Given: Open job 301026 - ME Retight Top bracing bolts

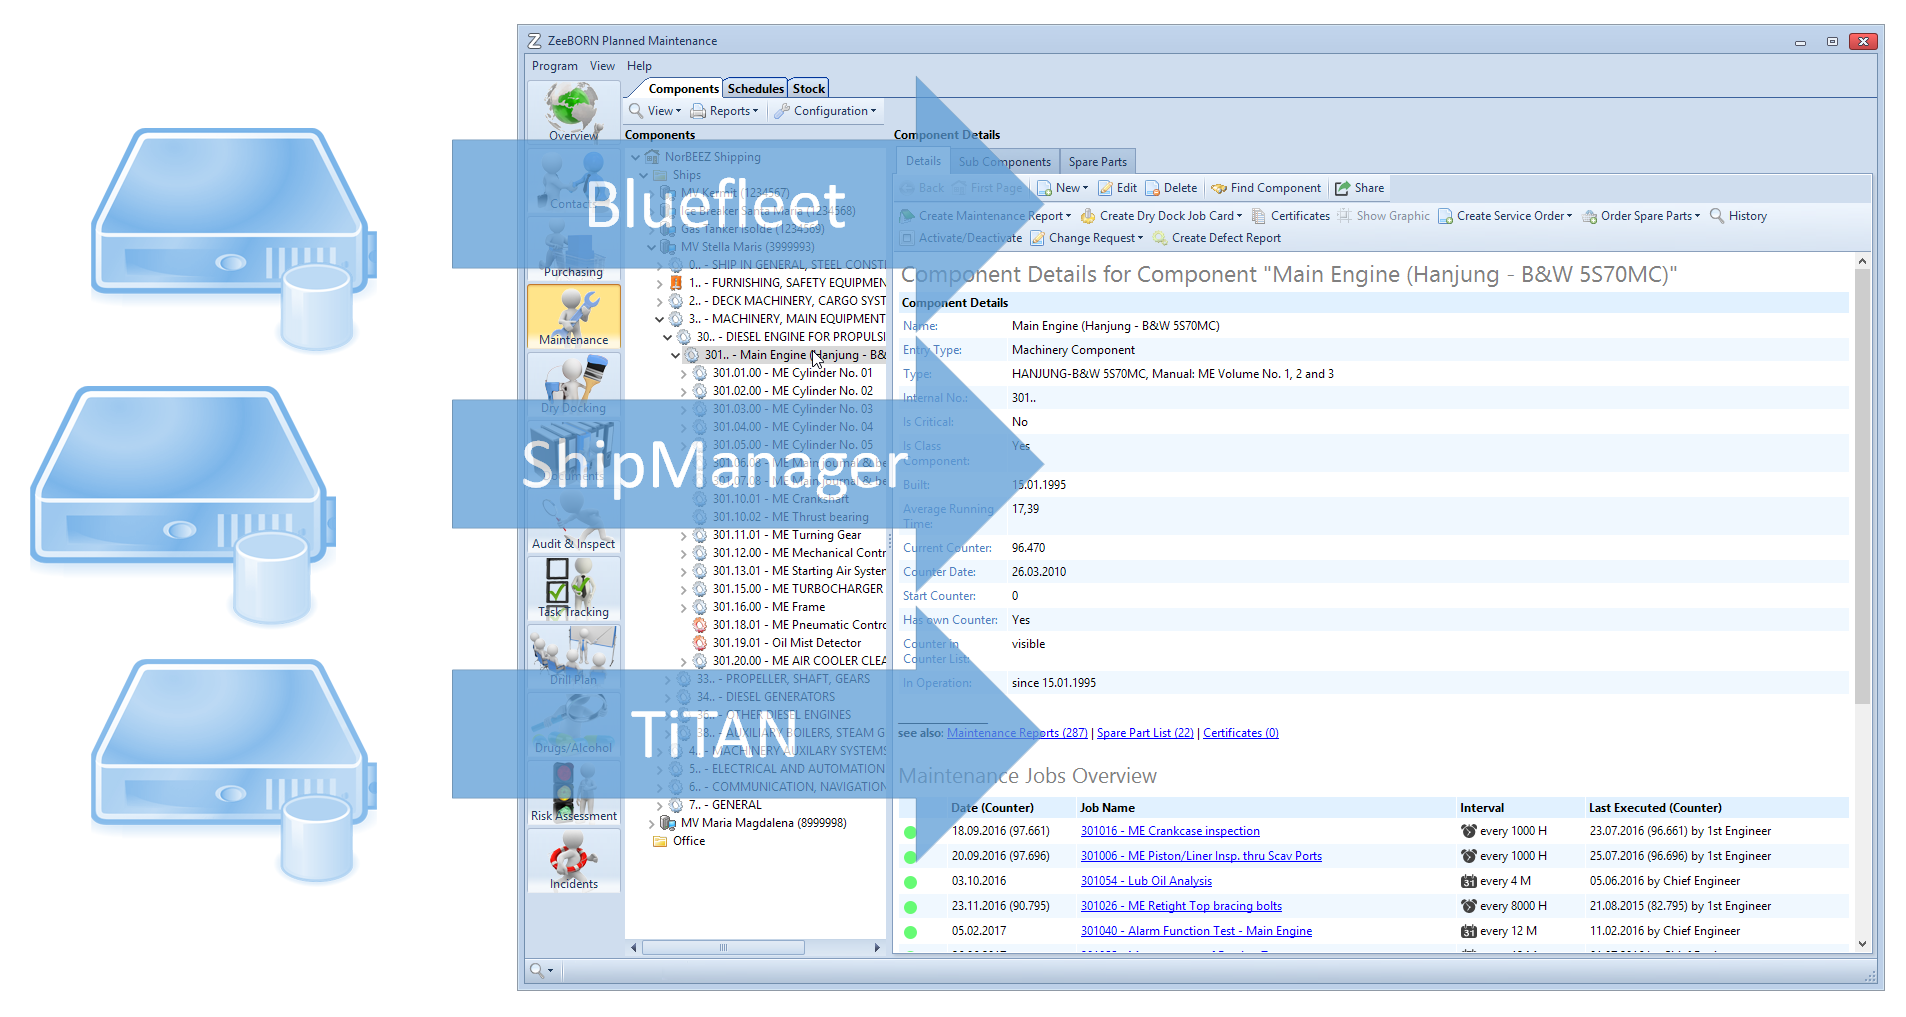Looking at the screenshot, I should pyautogui.click(x=1181, y=906).
